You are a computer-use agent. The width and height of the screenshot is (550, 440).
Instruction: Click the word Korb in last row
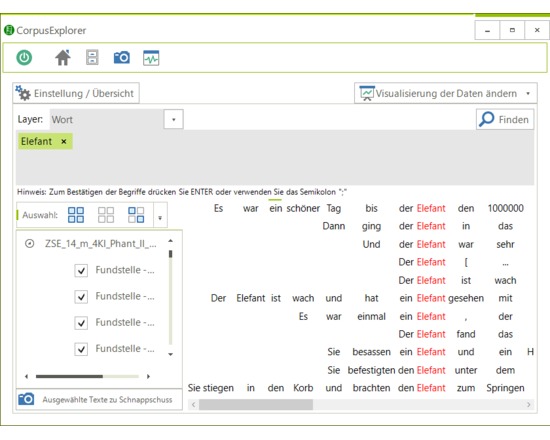303,388
